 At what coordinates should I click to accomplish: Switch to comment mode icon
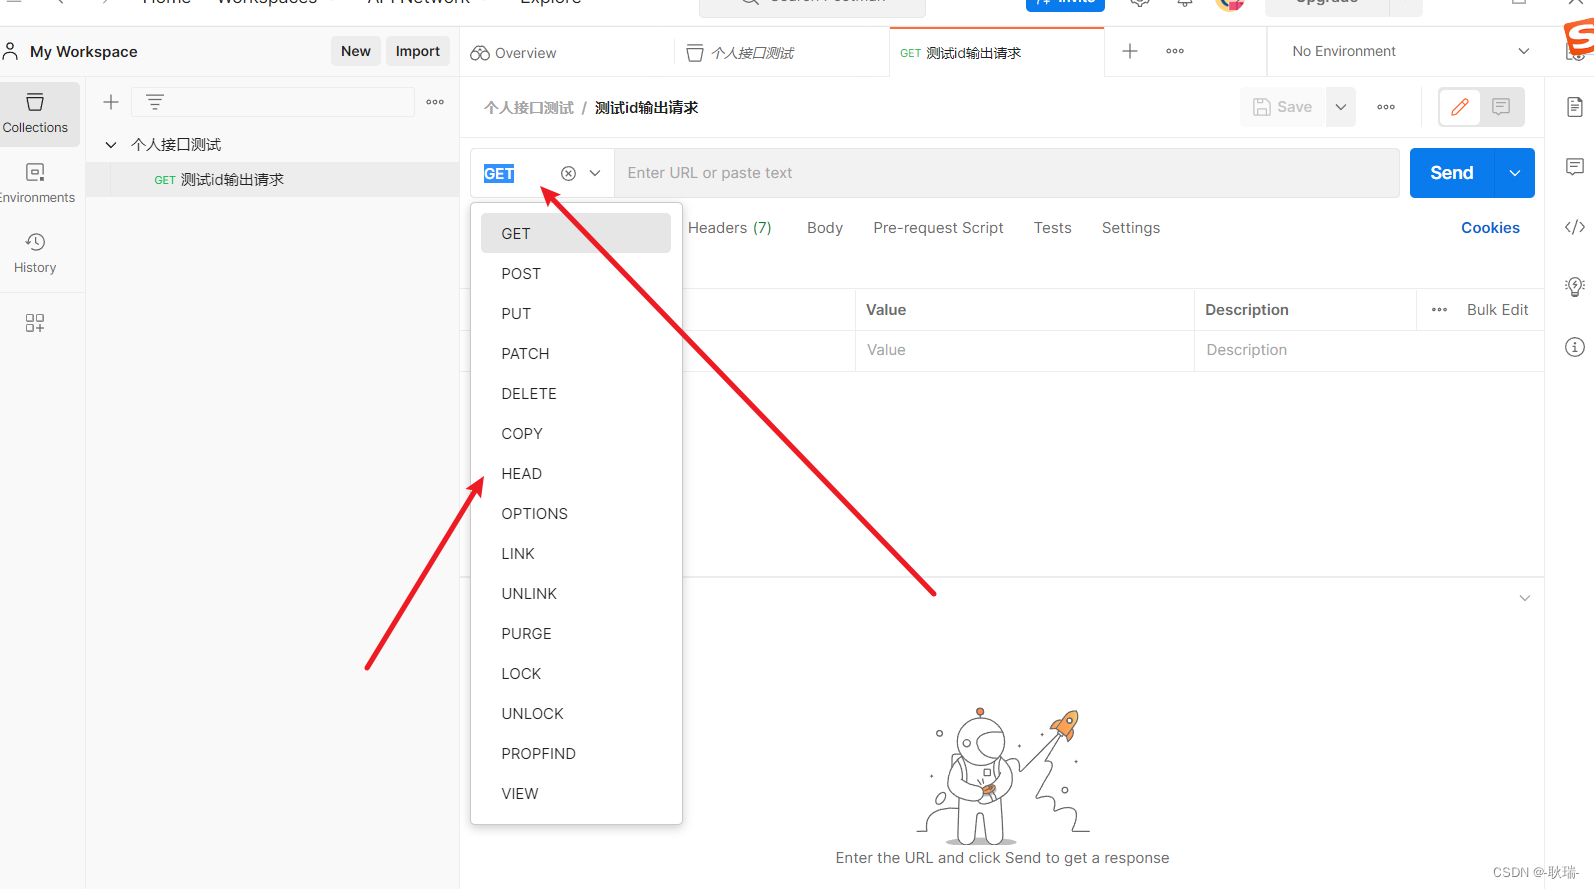(x=1501, y=107)
